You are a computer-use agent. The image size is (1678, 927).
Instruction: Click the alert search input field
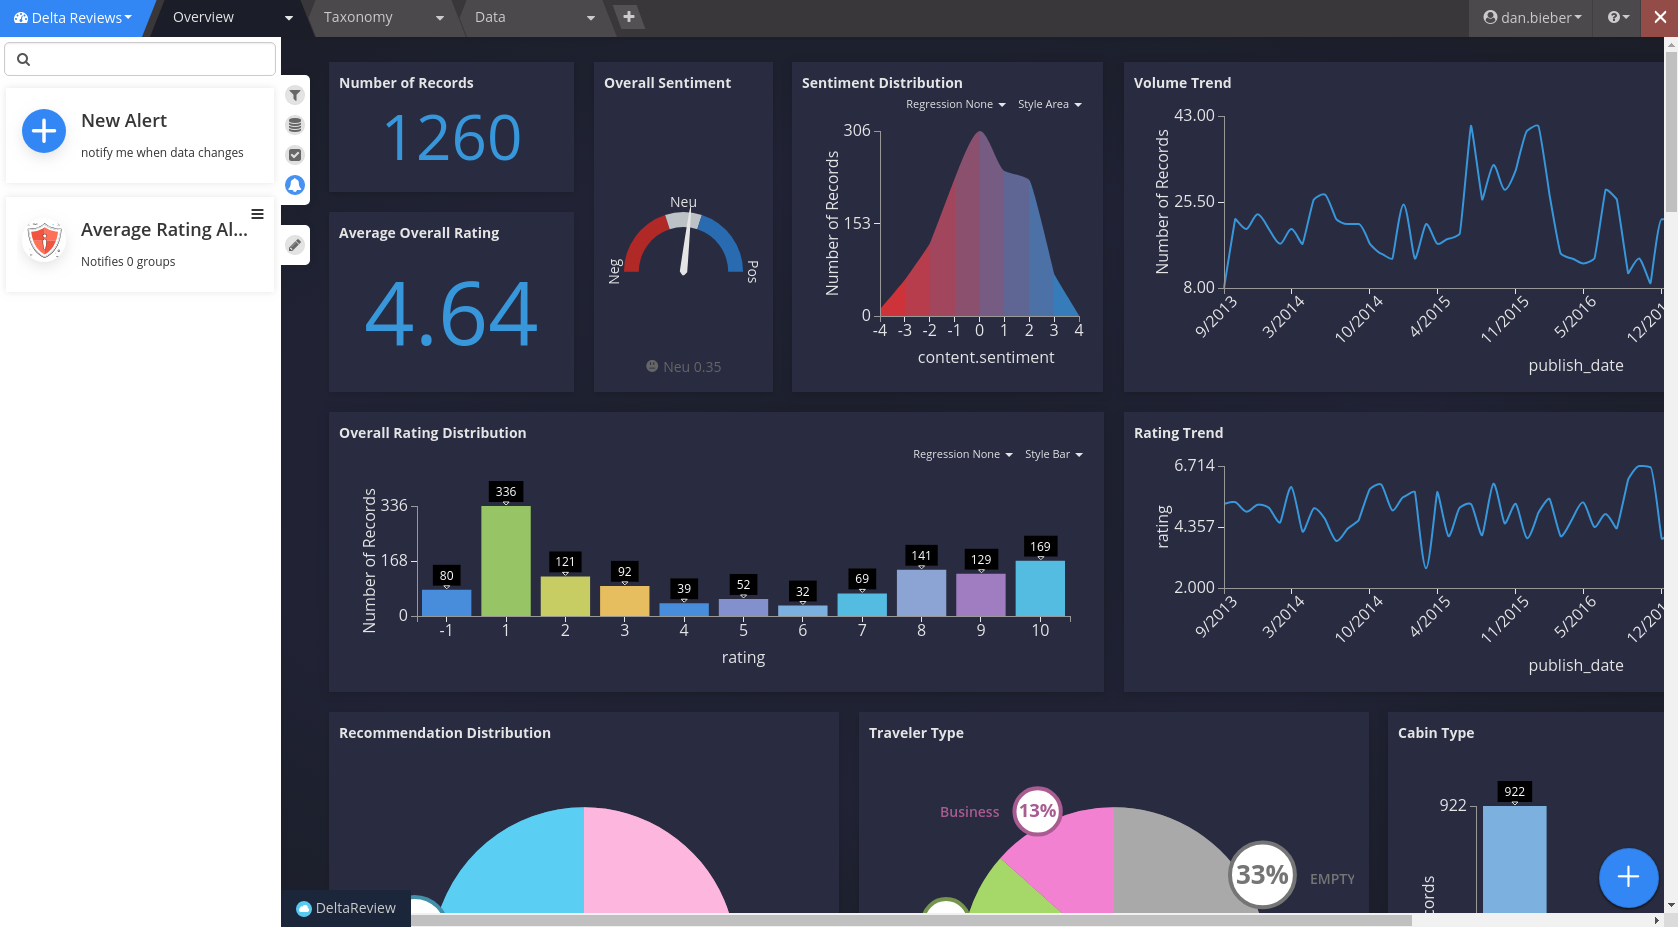click(140, 59)
